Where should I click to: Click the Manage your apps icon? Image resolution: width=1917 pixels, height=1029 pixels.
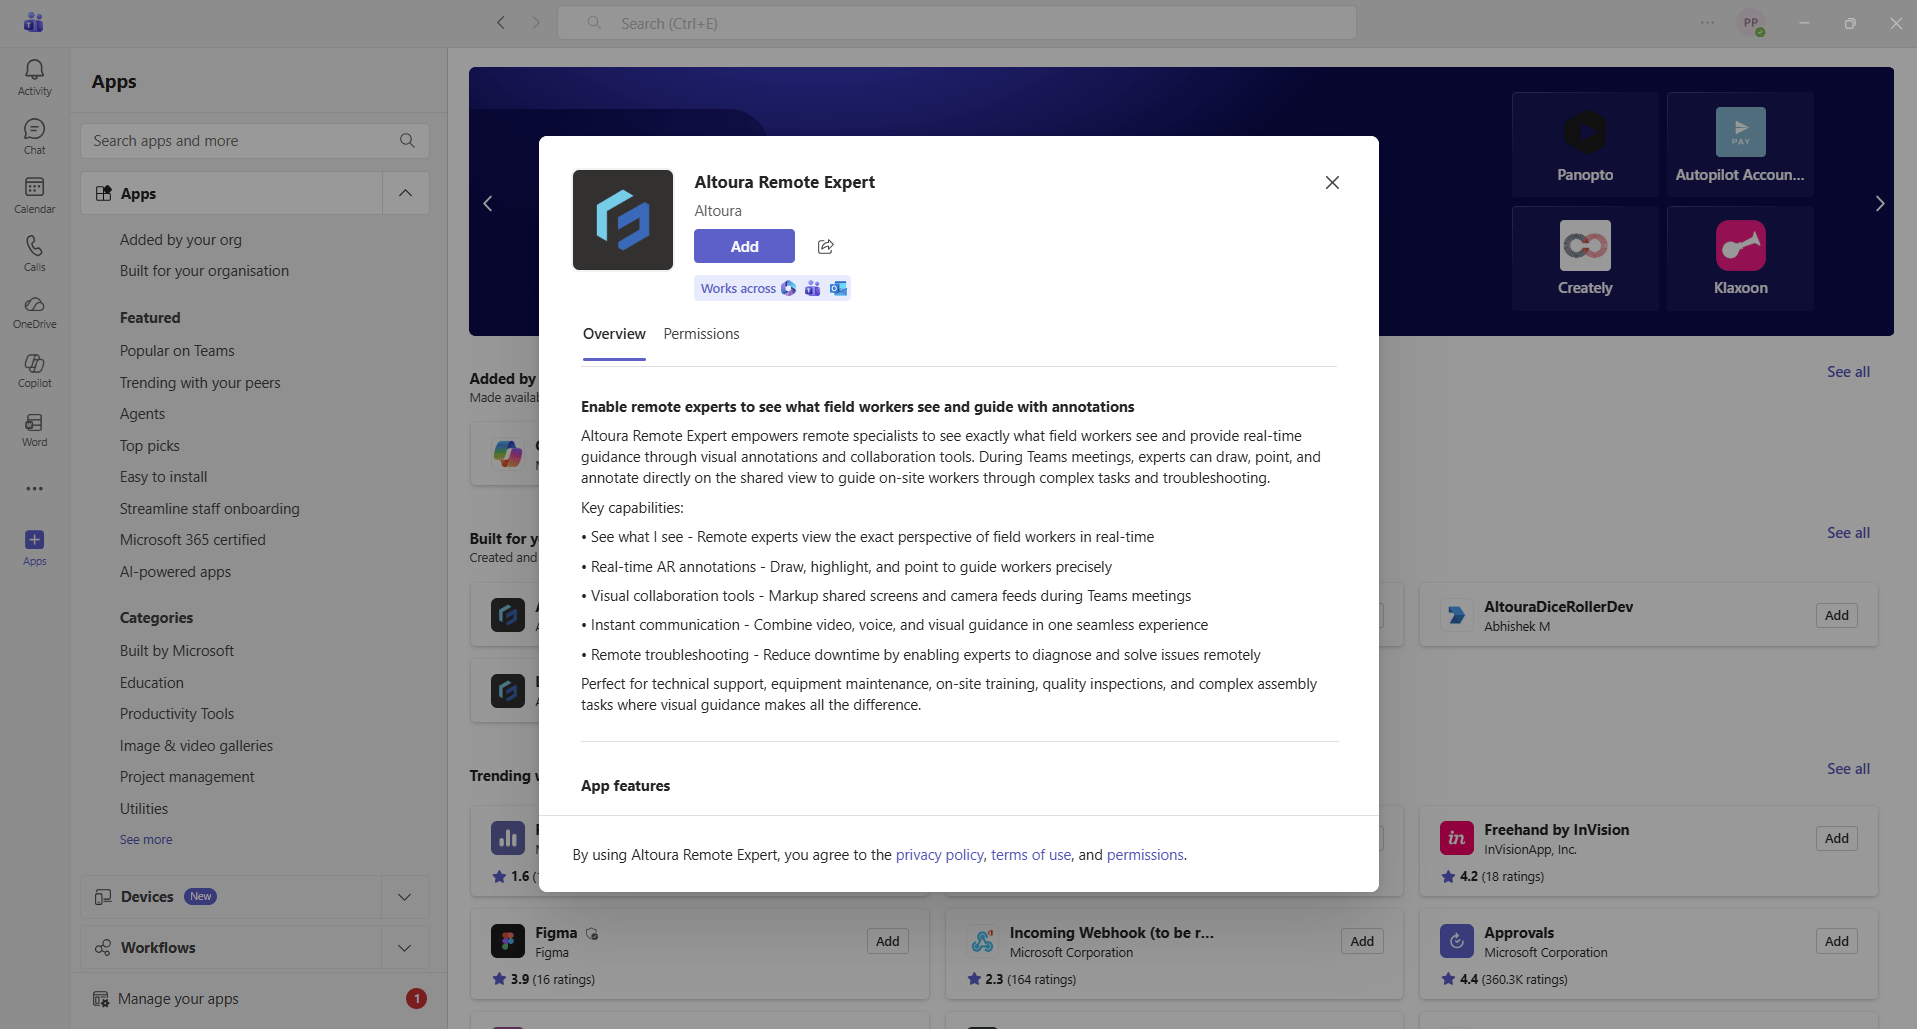[101, 999]
